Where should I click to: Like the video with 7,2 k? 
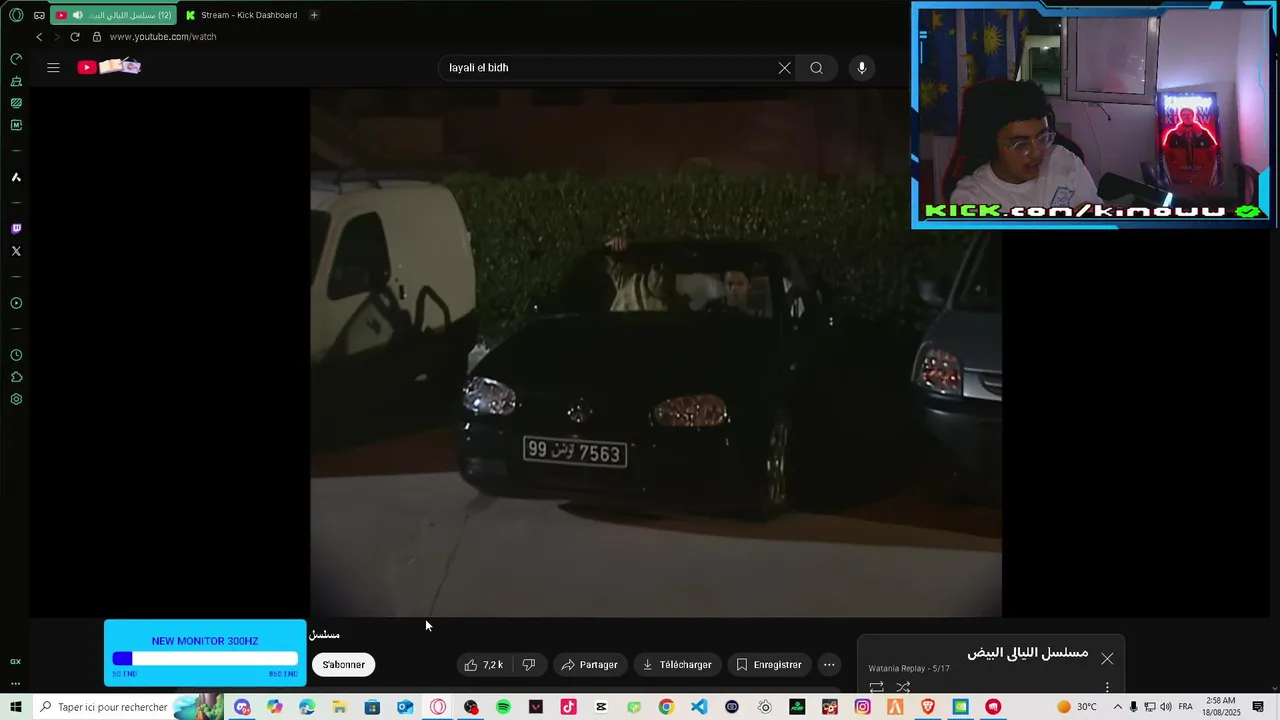pos(484,665)
